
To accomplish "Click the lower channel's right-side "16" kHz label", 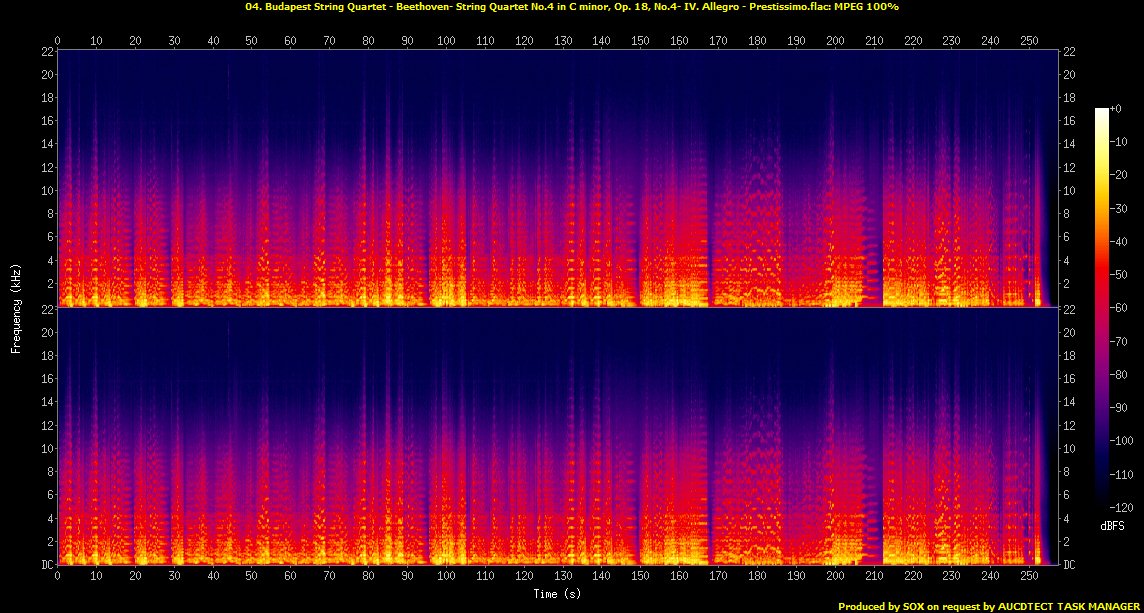I will click(1071, 379).
